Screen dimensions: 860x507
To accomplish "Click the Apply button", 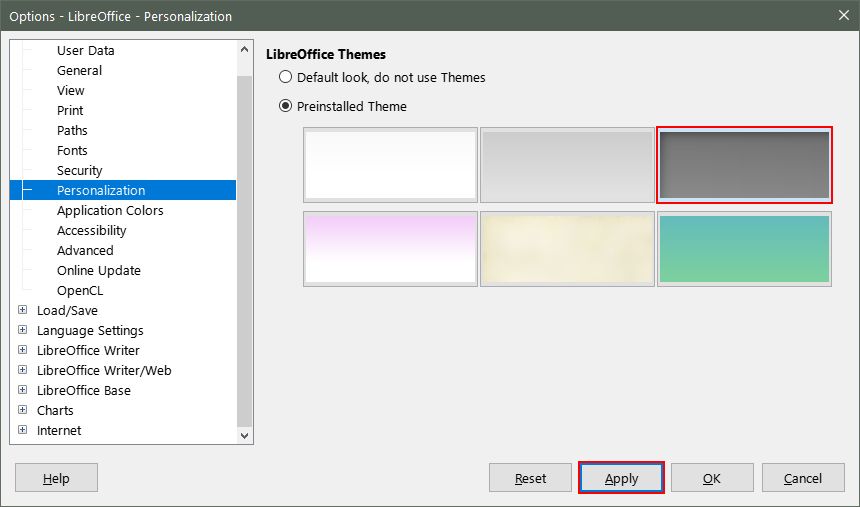I will [621, 478].
